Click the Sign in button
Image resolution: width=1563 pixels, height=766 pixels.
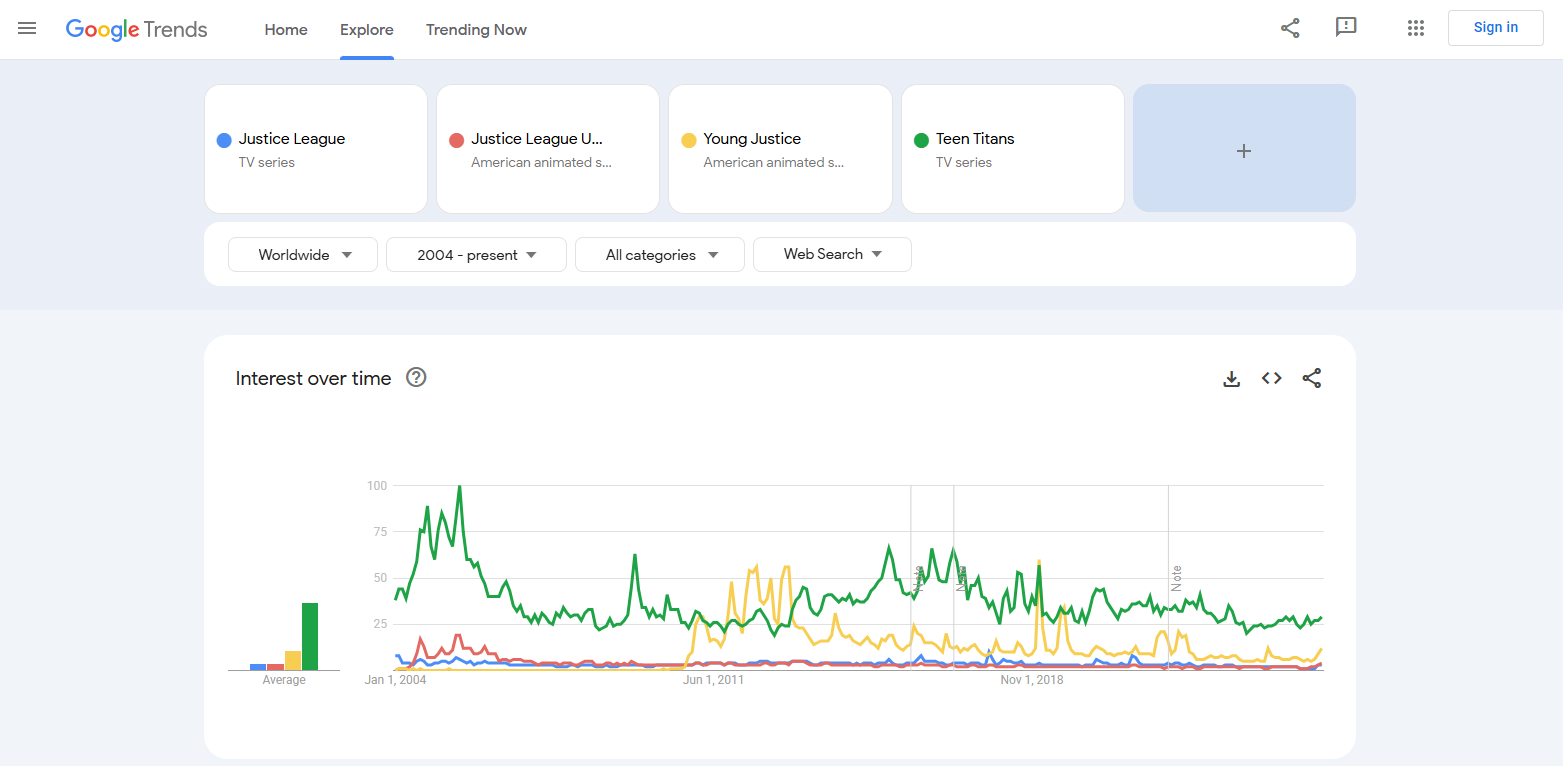[x=1495, y=28]
